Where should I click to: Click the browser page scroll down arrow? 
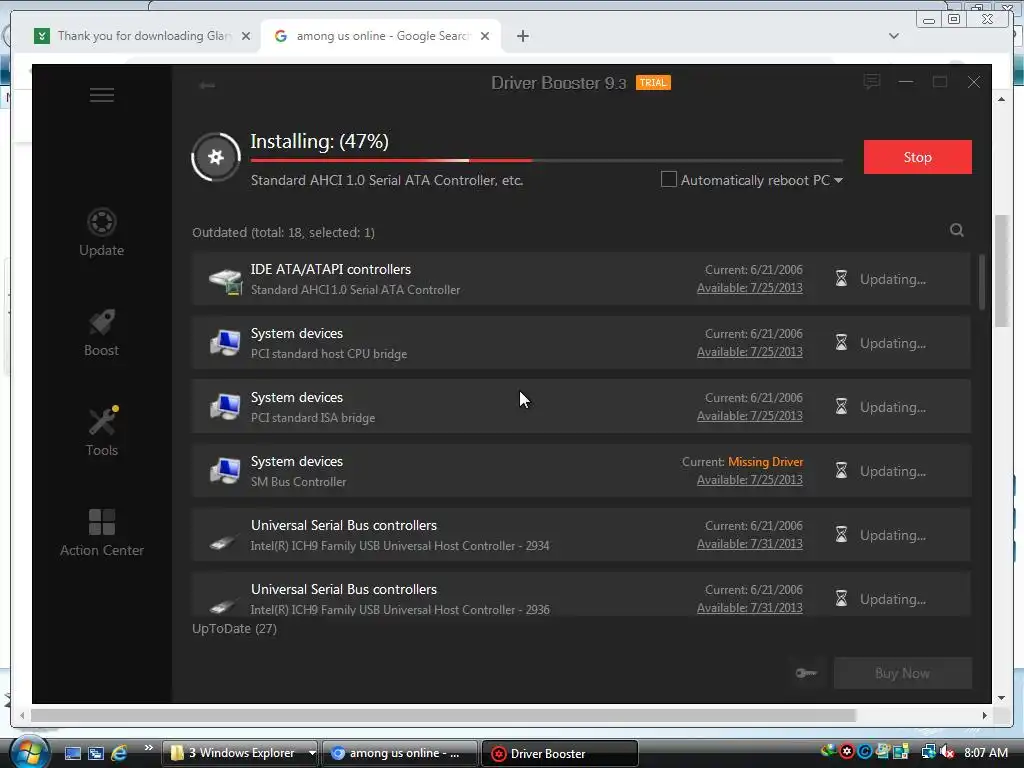click(x=1001, y=697)
